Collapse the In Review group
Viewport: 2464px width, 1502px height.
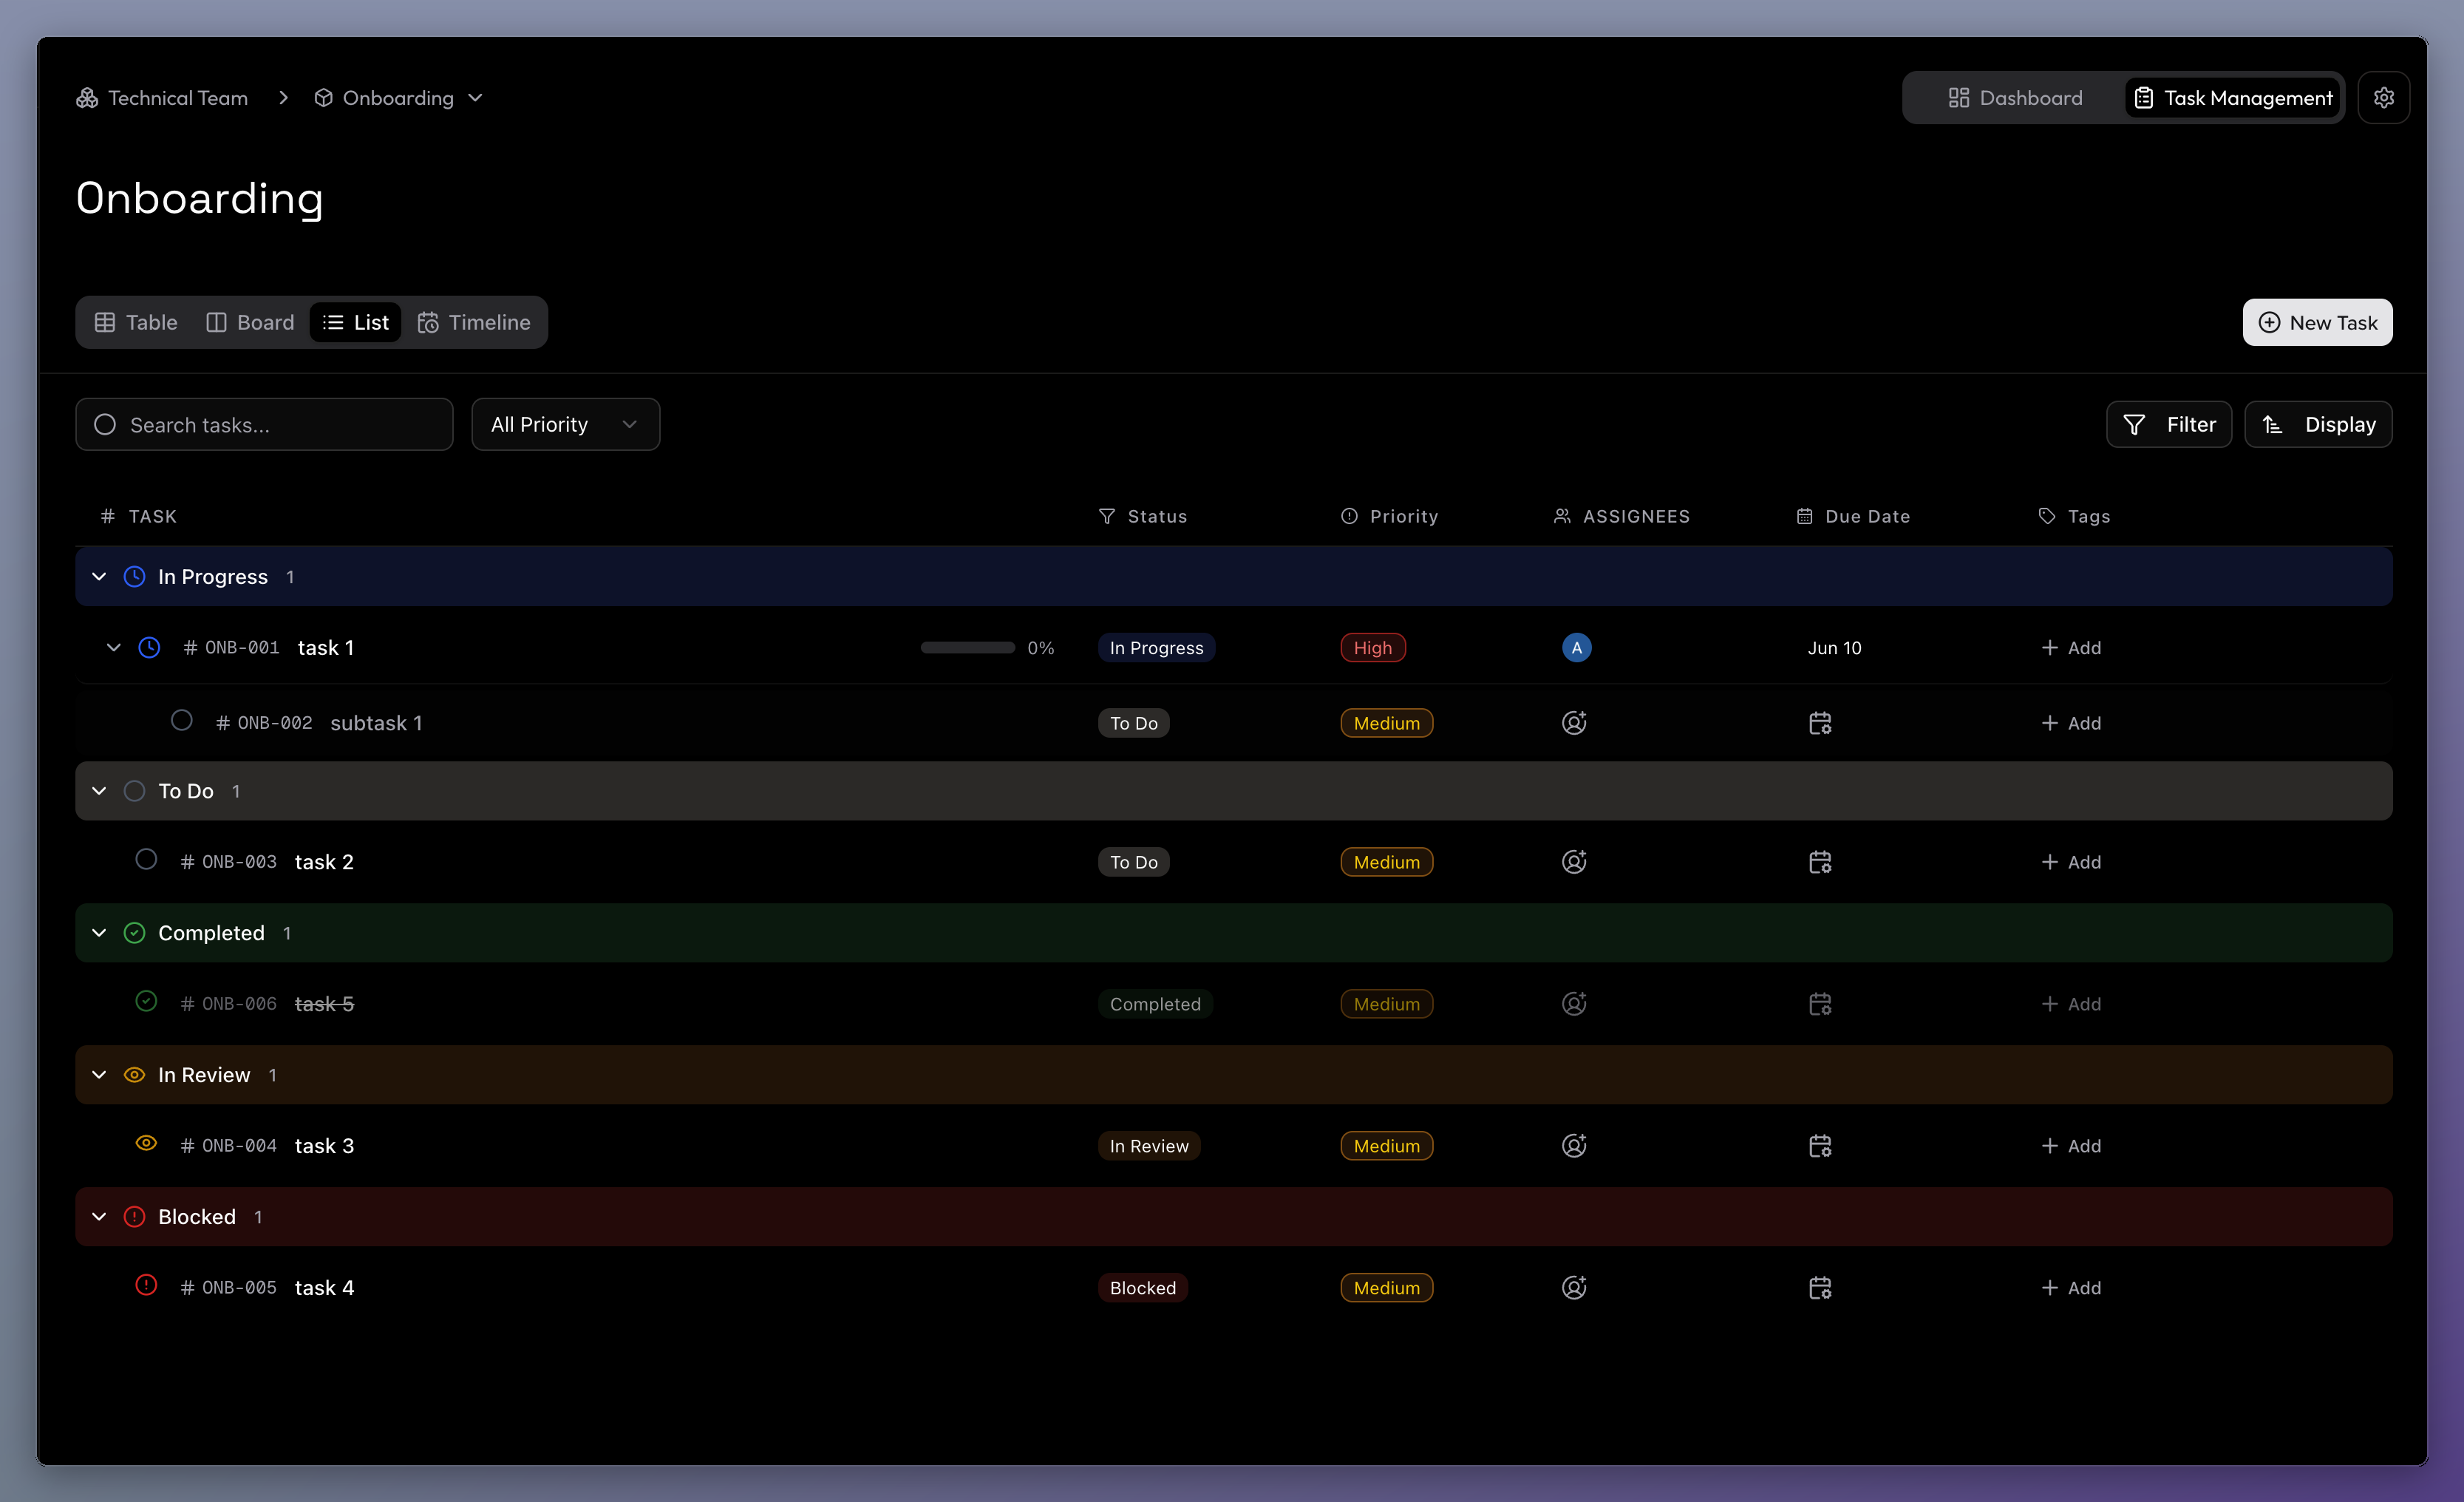coord(99,1075)
